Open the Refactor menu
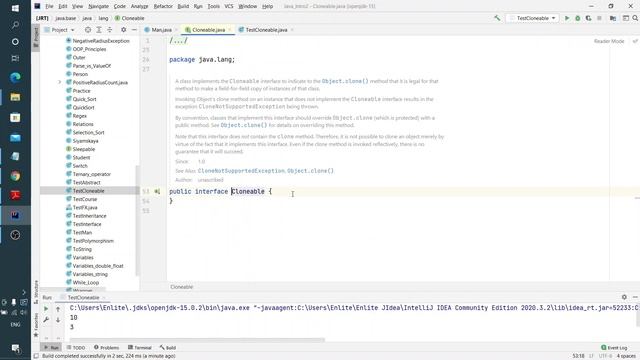This screenshot has width=640, height=360. (163, 6)
